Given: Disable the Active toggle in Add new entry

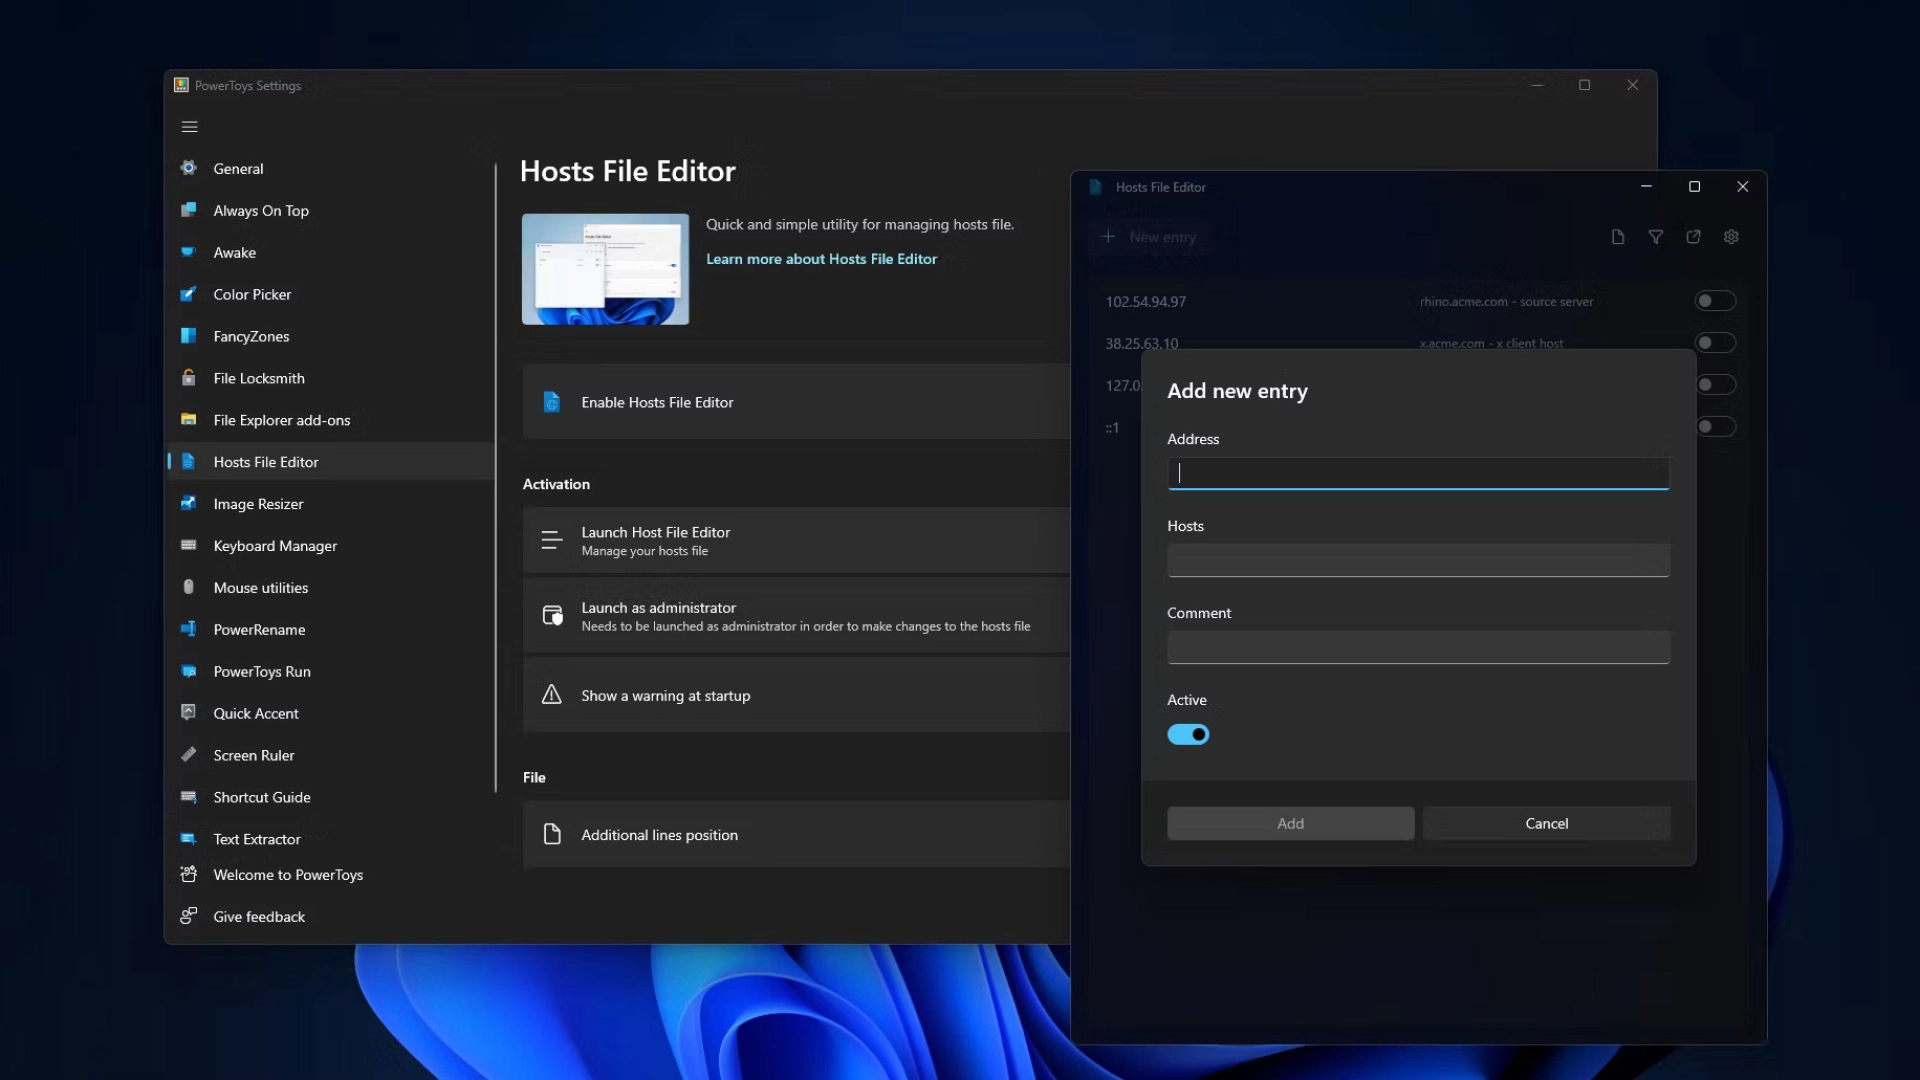Looking at the screenshot, I should (x=1188, y=734).
